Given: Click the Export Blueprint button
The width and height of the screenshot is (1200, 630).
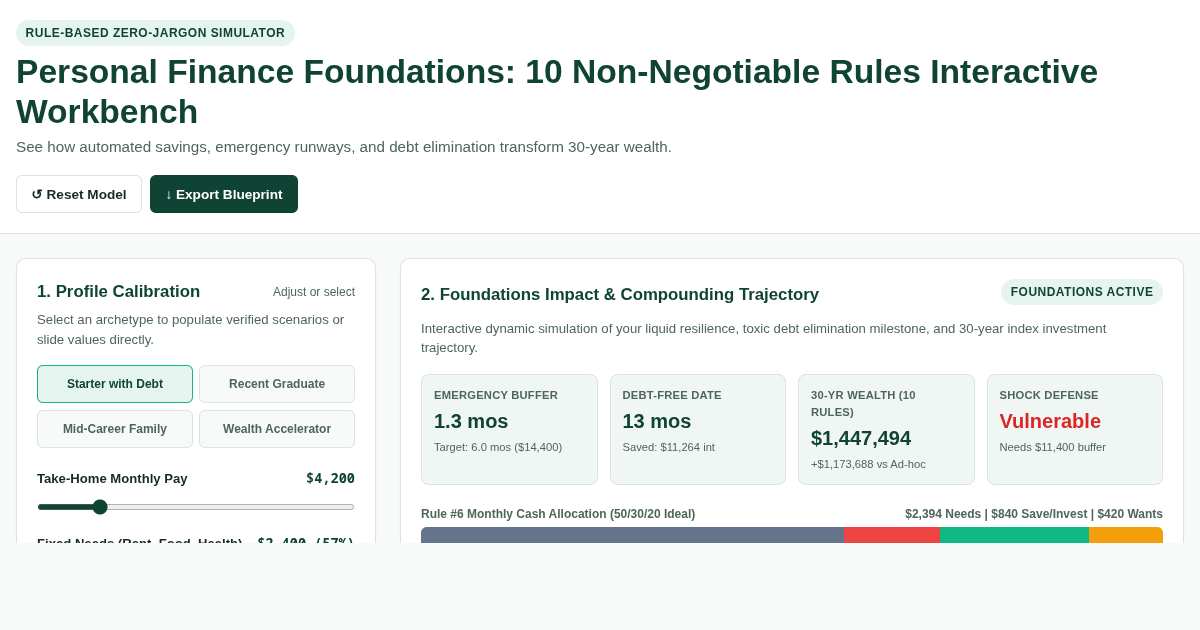Looking at the screenshot, I should coord(224,194).
